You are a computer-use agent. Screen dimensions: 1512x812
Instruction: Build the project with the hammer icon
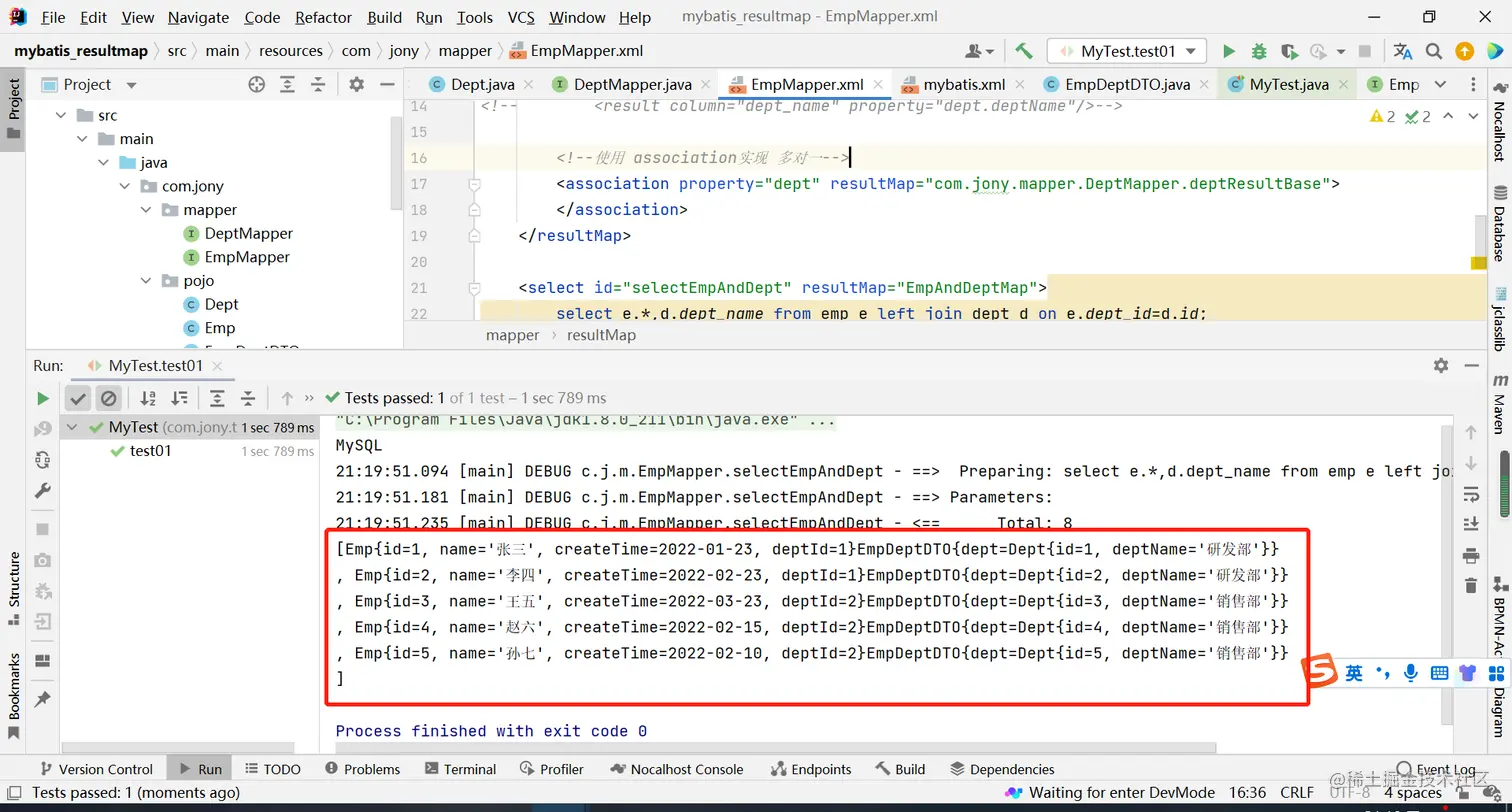coord(1023,51)
